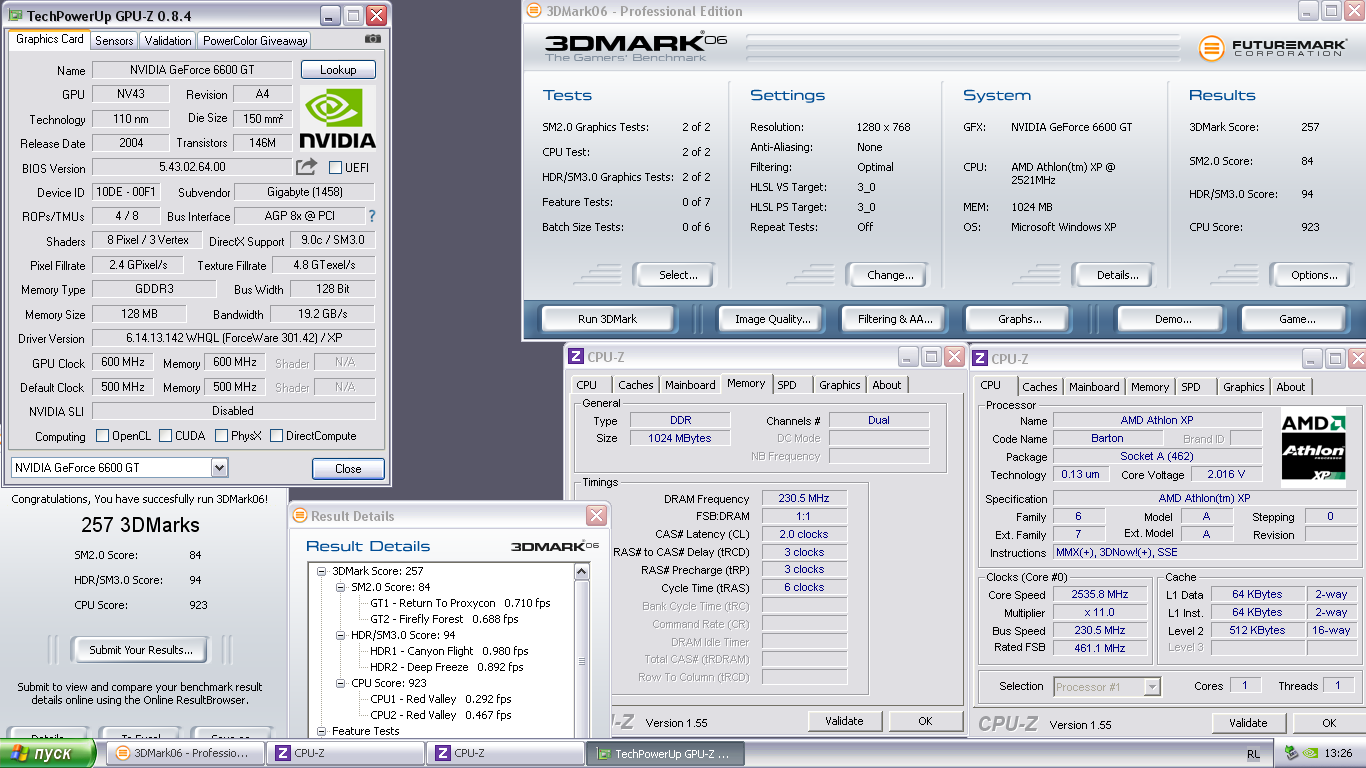Click the taskbar clock showing 13:26

[x=1339, y=753]
